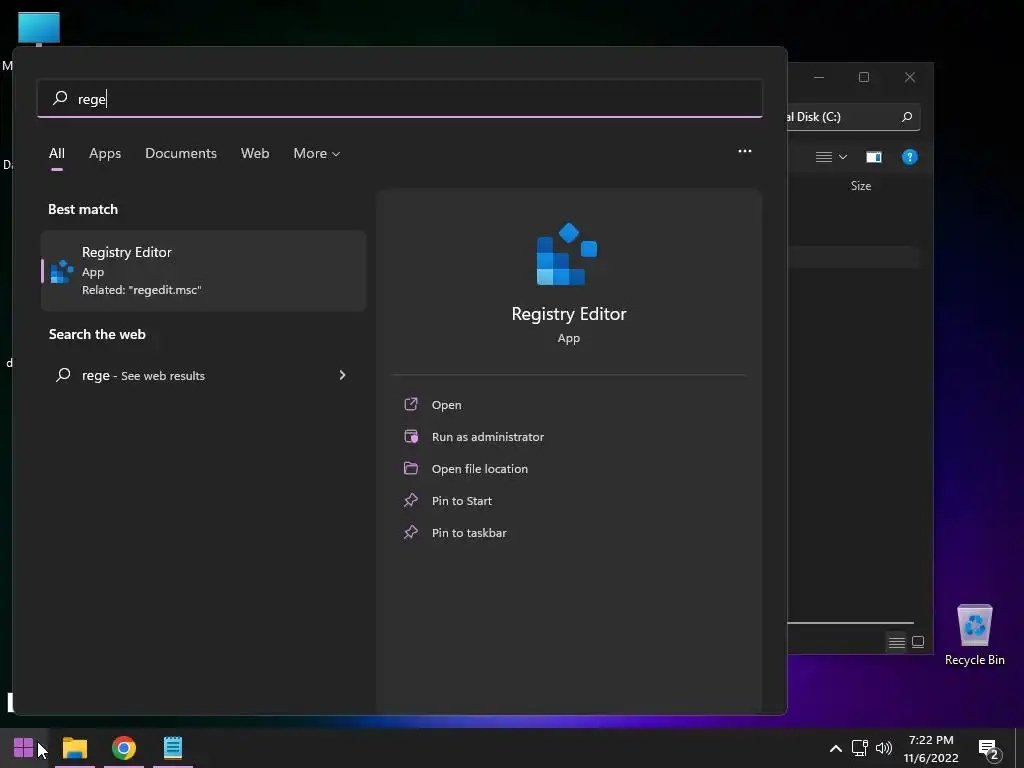Minimize the File Explorer window
The width and height of the screenshot is (1024, 768).
[819, 77]
